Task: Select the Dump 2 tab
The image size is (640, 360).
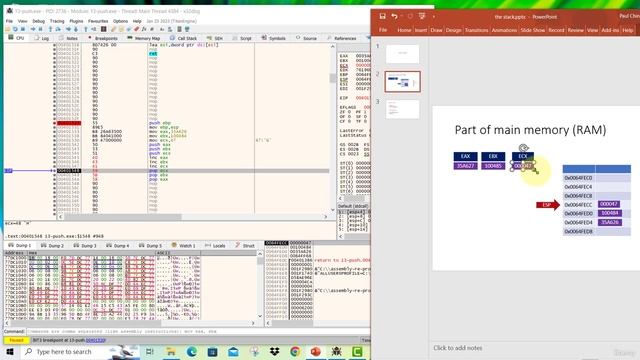Action: tap(53, 246)
